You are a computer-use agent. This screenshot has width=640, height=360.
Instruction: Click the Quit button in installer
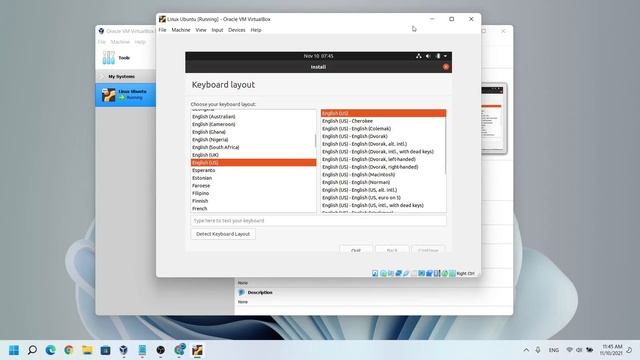(356, 249)
